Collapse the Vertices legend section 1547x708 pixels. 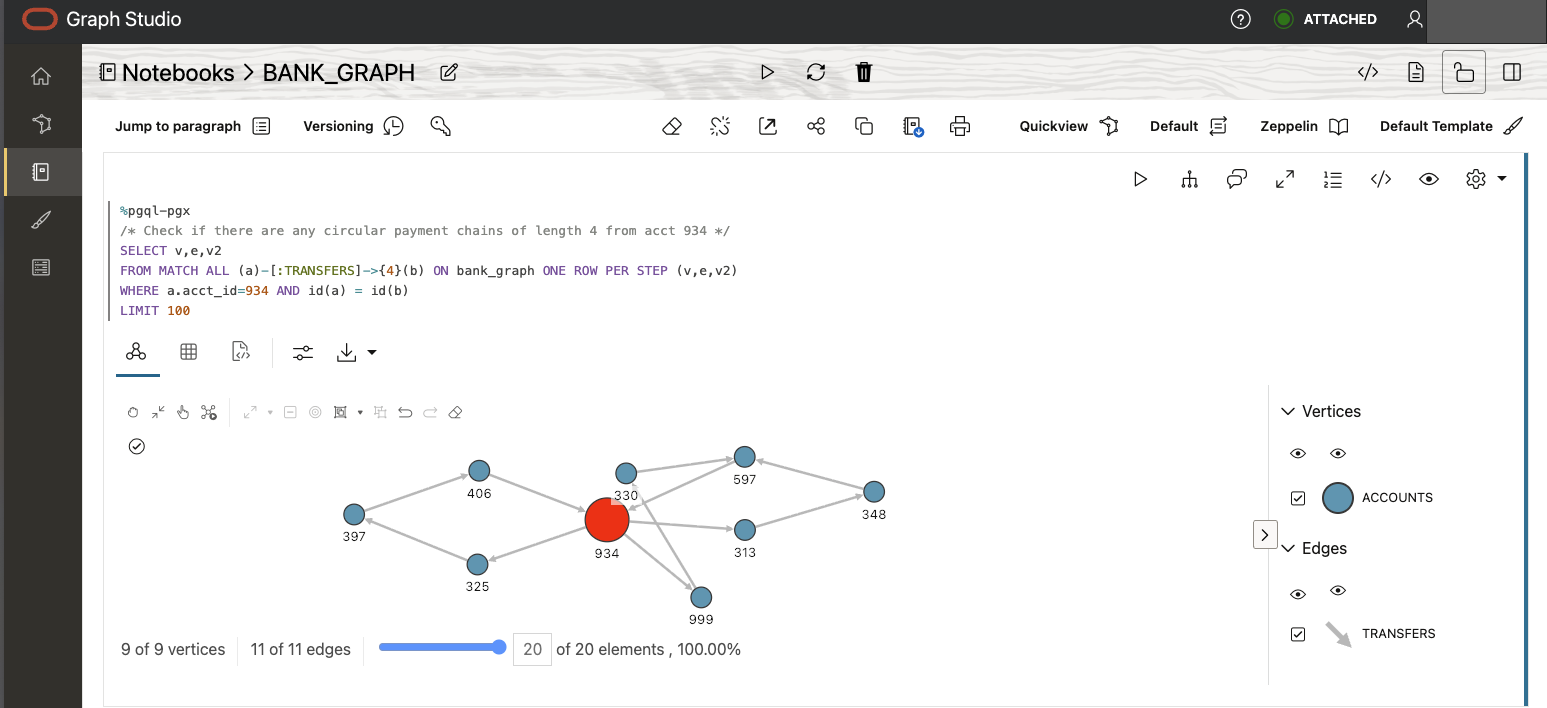(1287, 411)
